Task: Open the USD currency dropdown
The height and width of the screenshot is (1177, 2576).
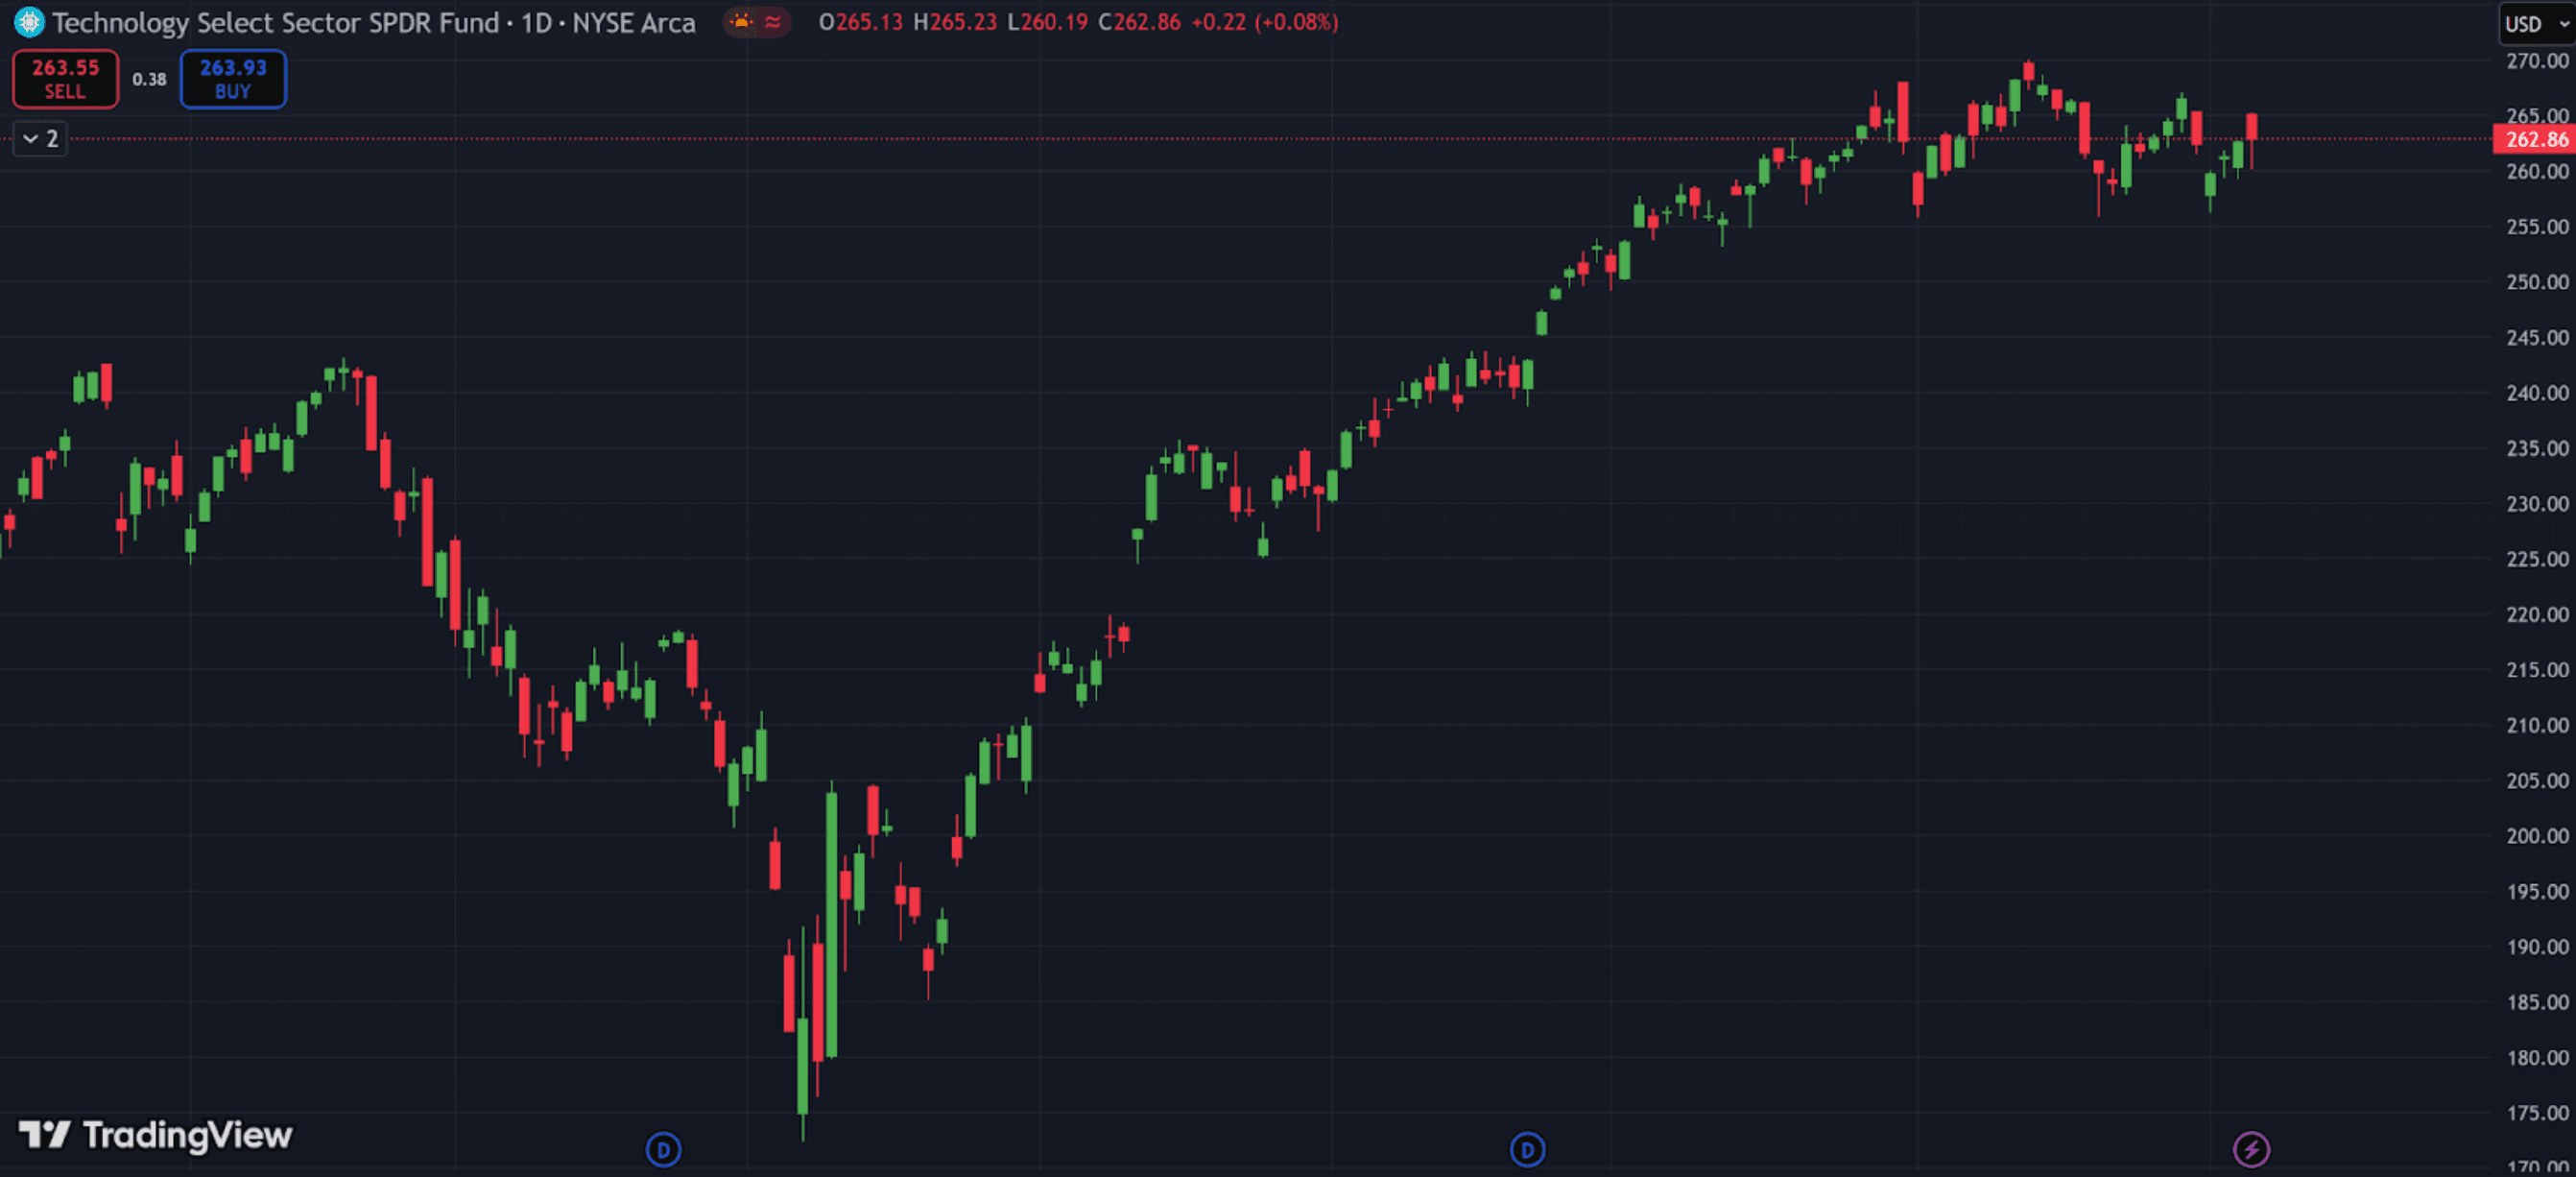Action: (x=2535, y=23)
